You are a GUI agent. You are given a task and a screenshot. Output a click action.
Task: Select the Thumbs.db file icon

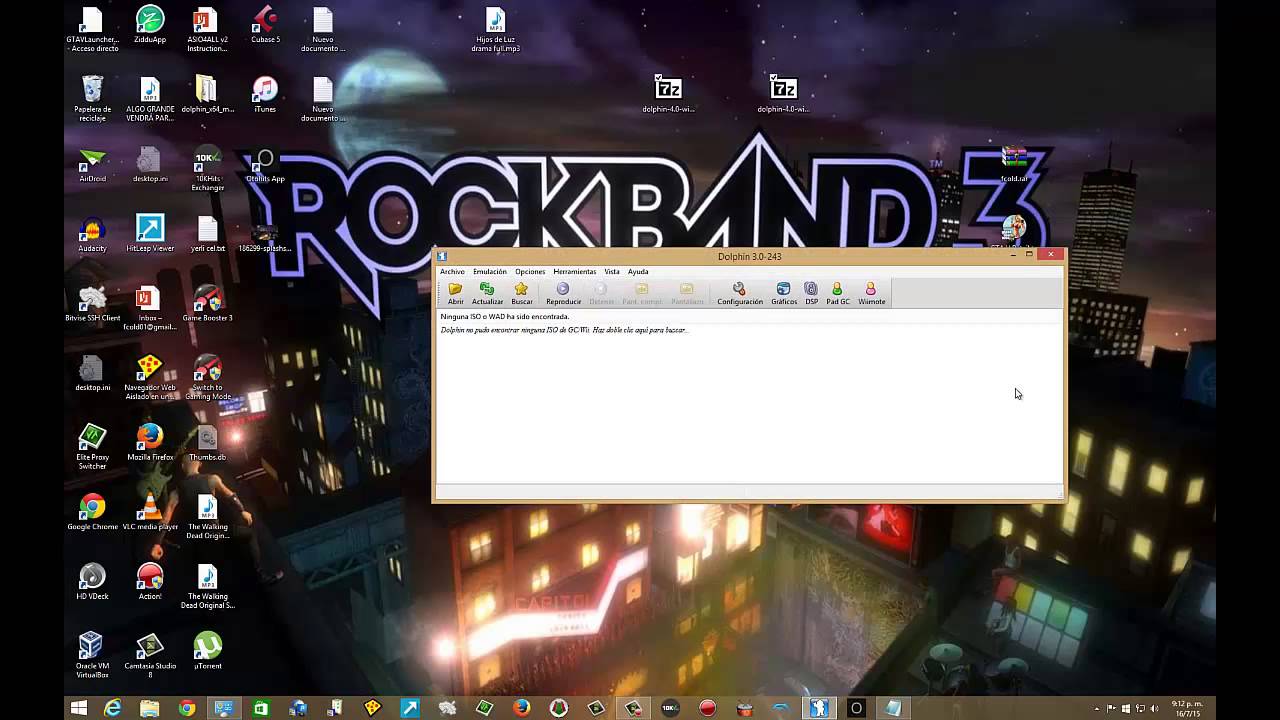pyautogui.click(x=207, y=443)
